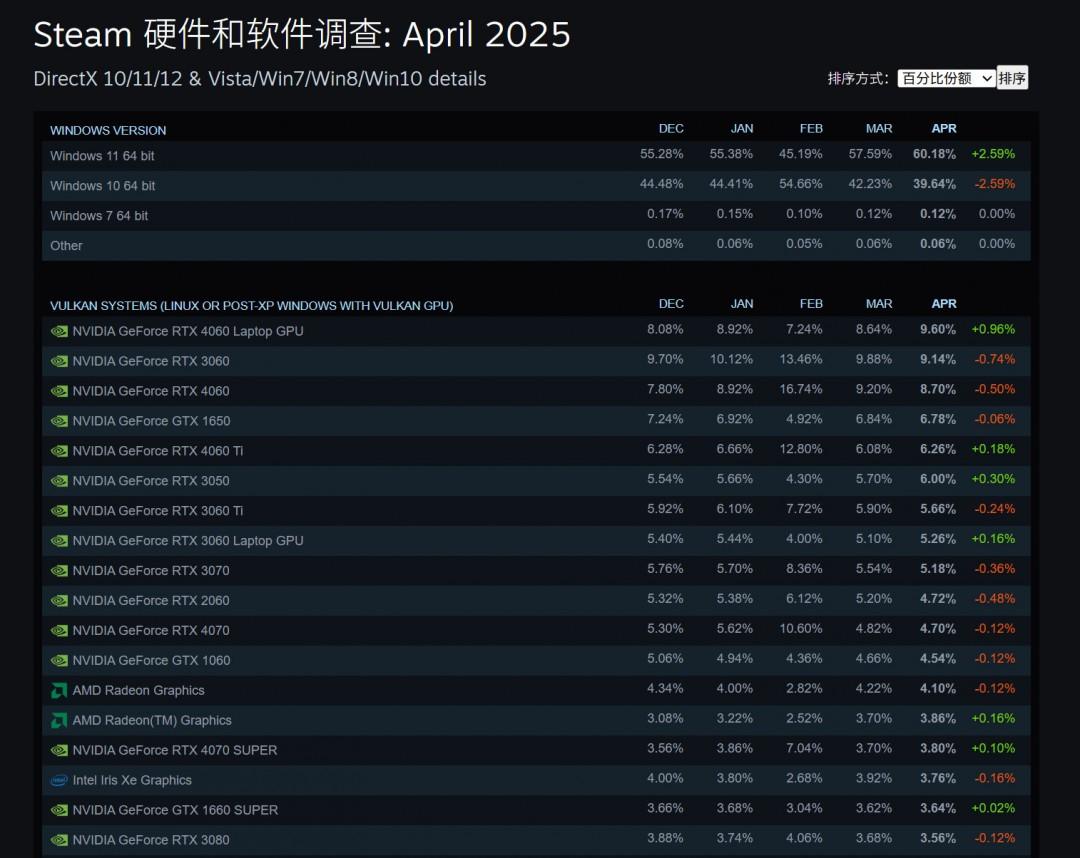Click the NVIDIA icon beside RTX 4060 Laptop GPU

[58, 330]
